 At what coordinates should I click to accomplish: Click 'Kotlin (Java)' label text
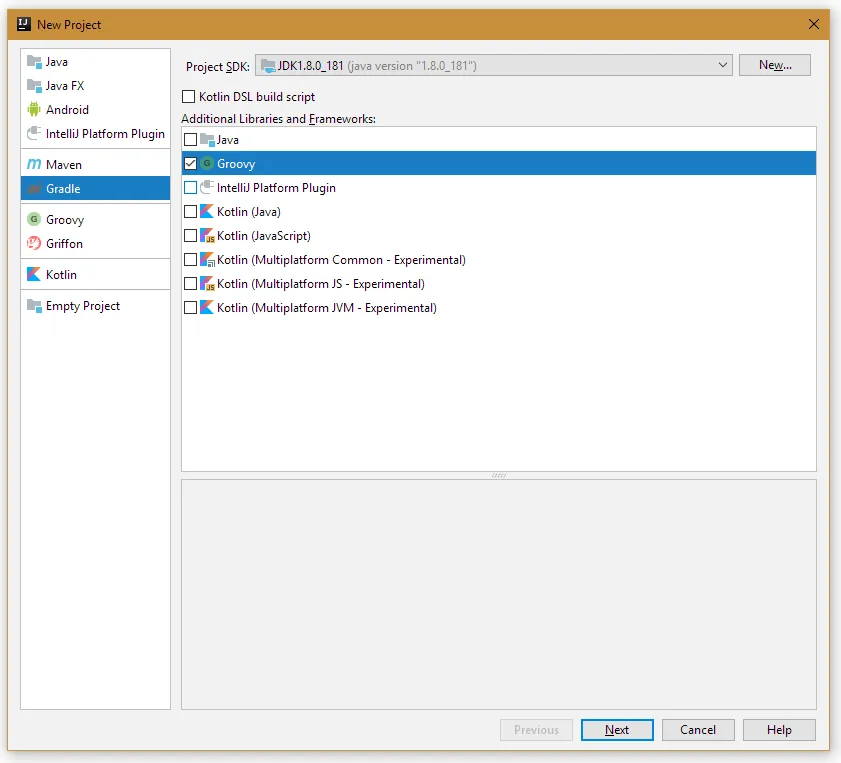(x=249, y=212)
